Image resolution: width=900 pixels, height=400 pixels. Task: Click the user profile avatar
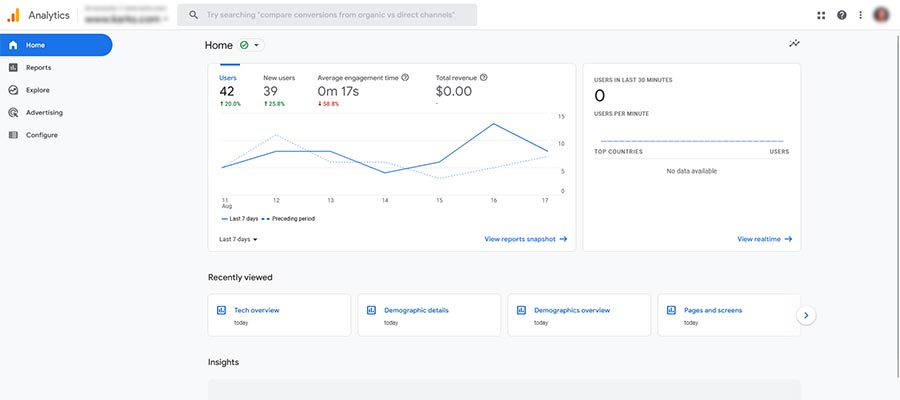(881, 15)
